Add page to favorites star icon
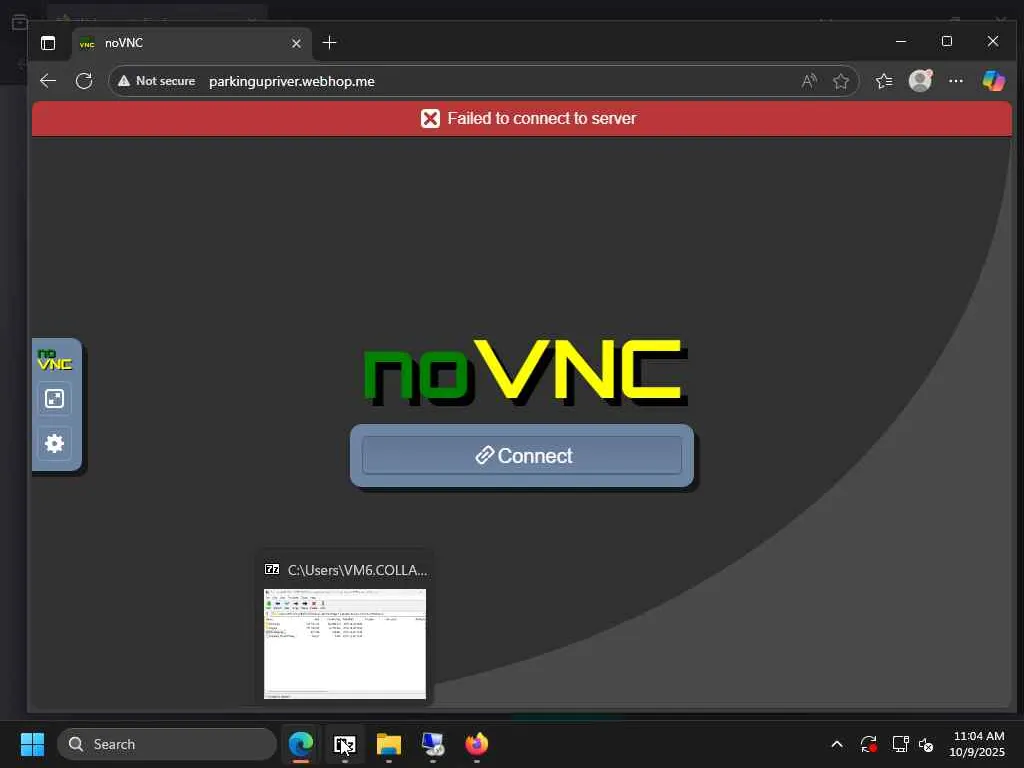The width and height of the screenshot is (1024, 768). 841,81
